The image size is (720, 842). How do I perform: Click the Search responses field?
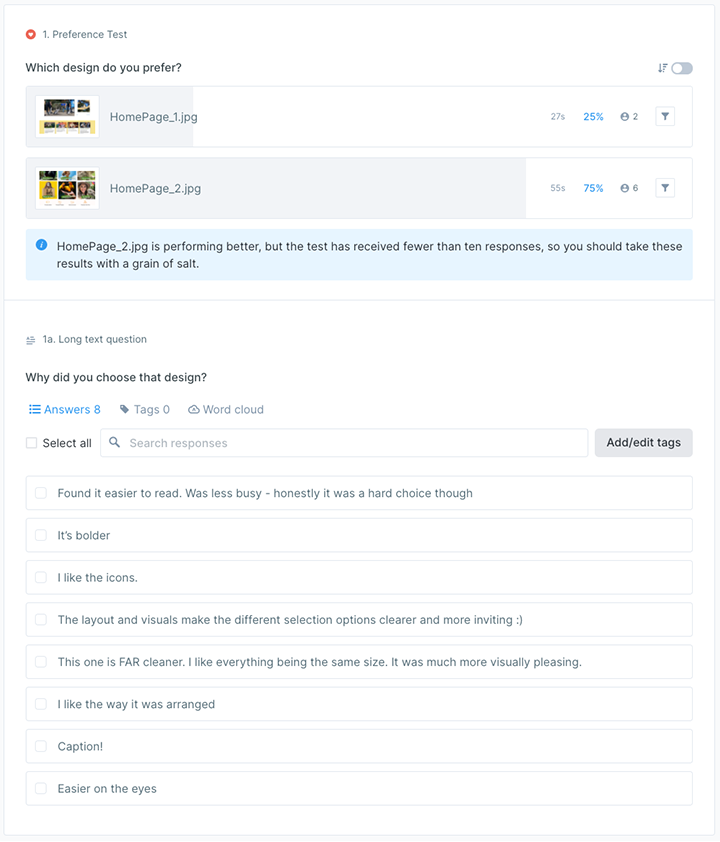[x=344, y=442]
